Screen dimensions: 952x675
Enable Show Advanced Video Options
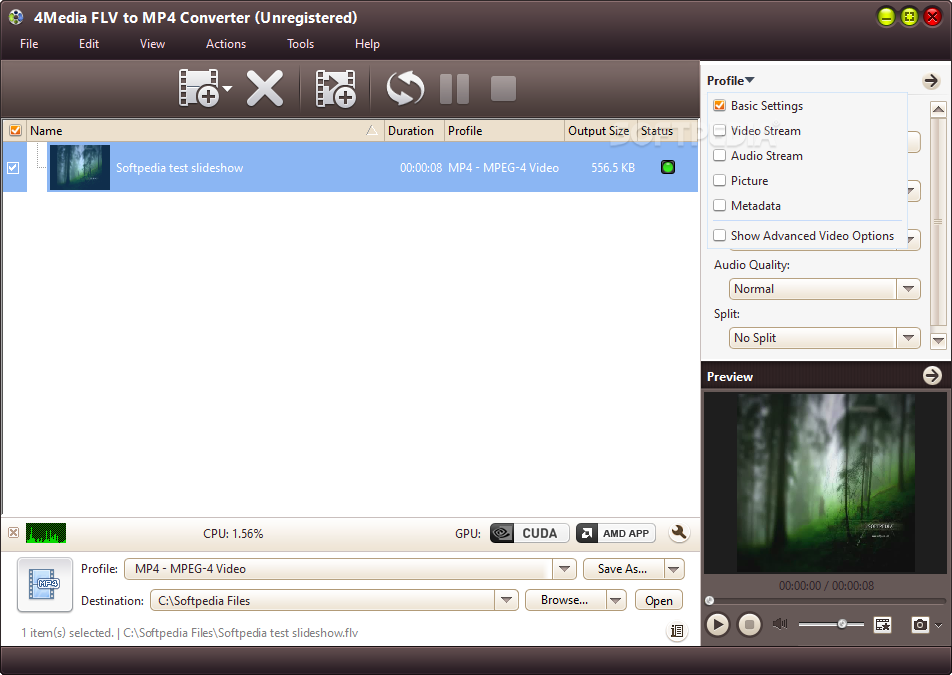tap(719, 235)
